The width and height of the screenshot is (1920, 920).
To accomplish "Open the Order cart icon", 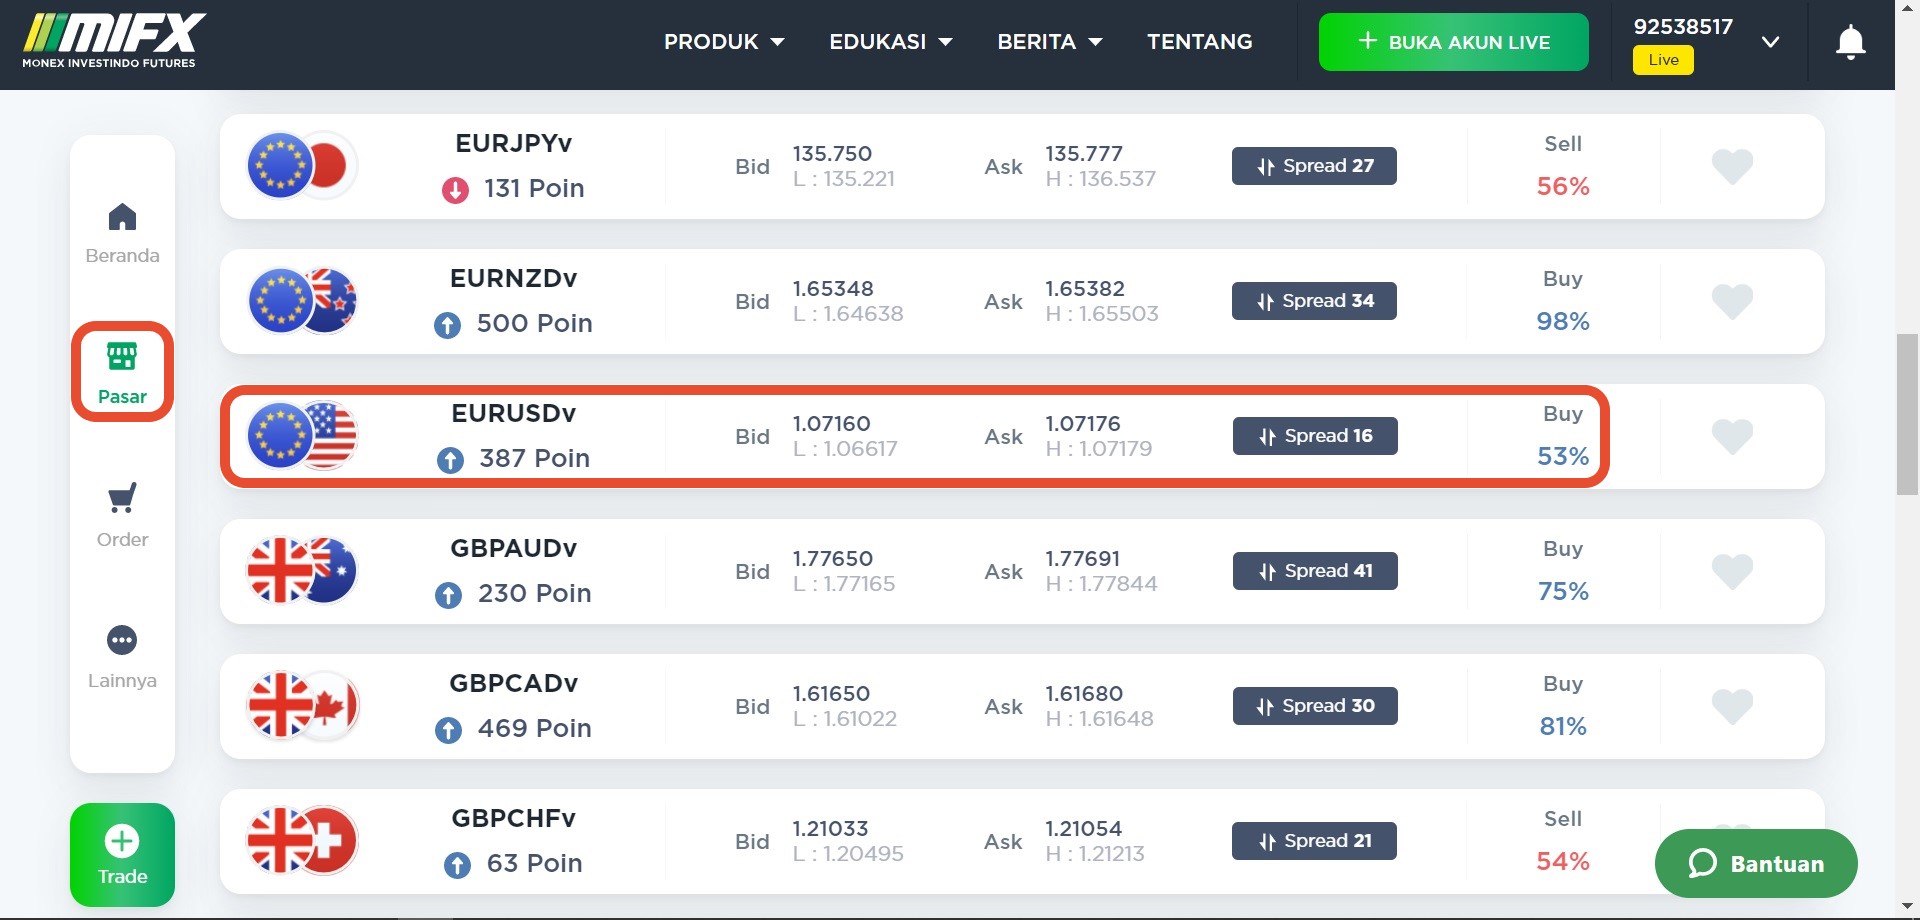I will (122, 499).
